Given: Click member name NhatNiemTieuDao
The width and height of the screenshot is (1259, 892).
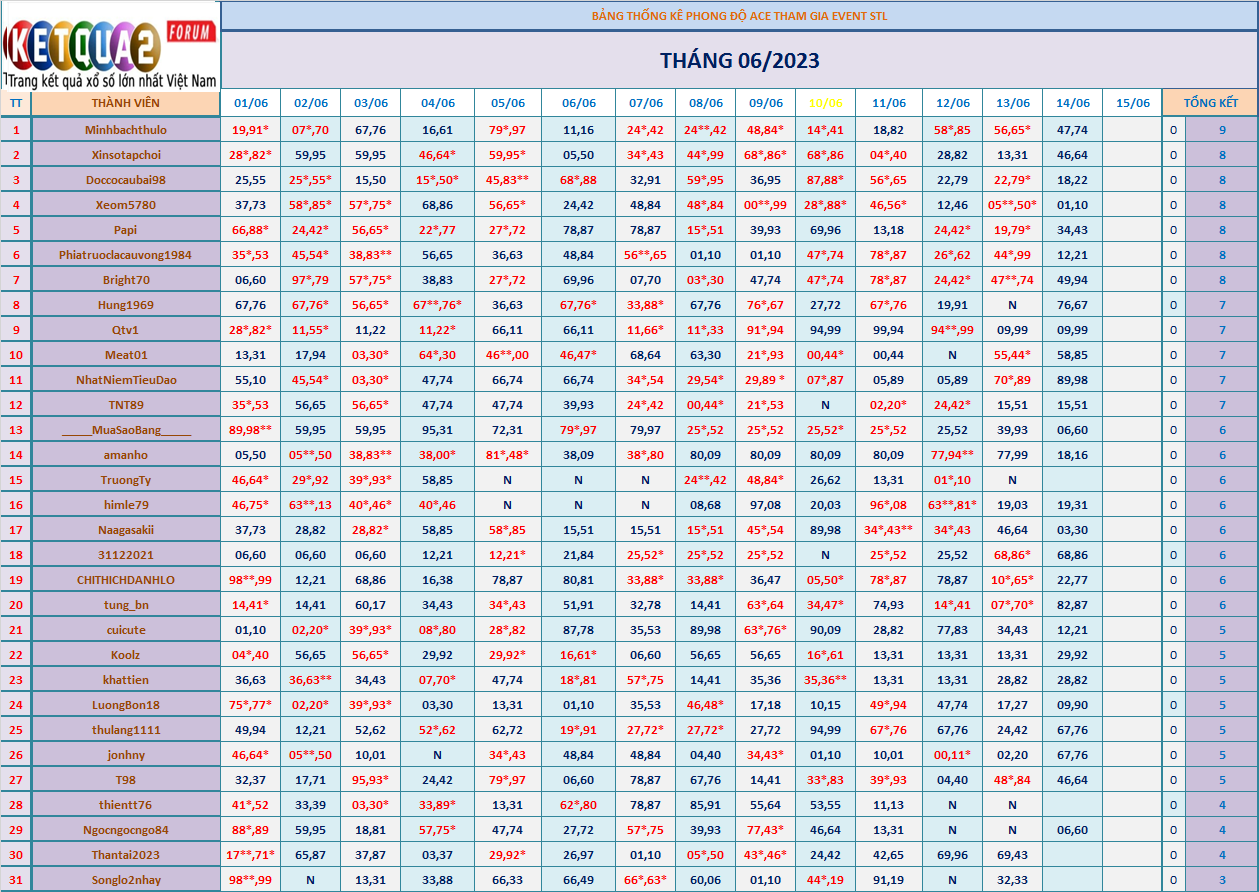Looking at the screenshot, I should (125, 380).
